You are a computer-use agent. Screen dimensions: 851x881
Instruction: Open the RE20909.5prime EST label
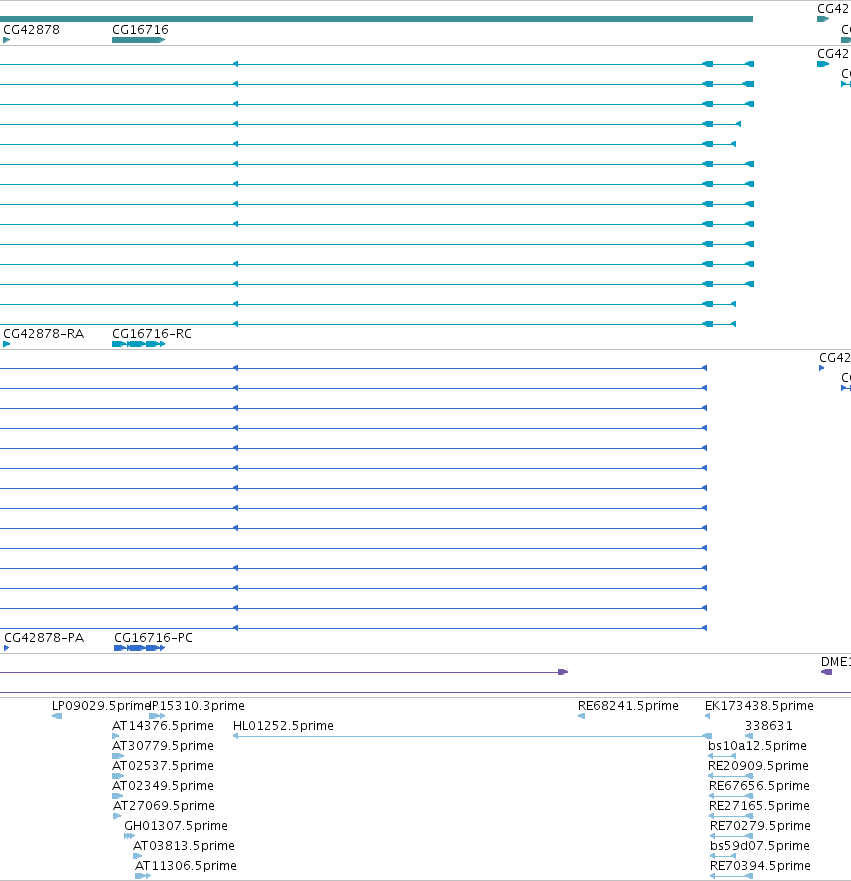click(759, 766)
